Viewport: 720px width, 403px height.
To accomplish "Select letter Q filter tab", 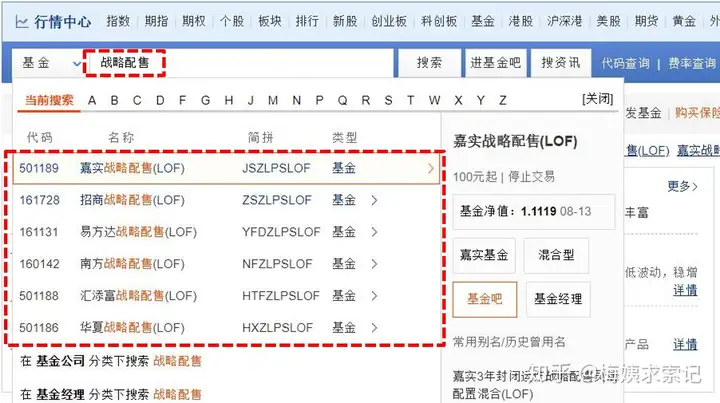I will (343, 101).
